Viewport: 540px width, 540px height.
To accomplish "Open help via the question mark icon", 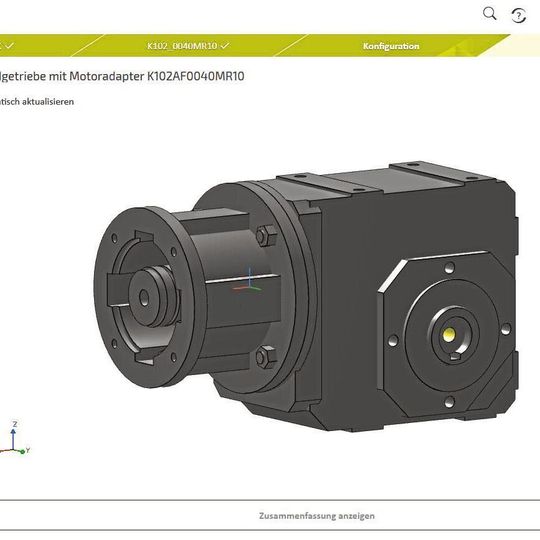I will (x=518, y=15).
